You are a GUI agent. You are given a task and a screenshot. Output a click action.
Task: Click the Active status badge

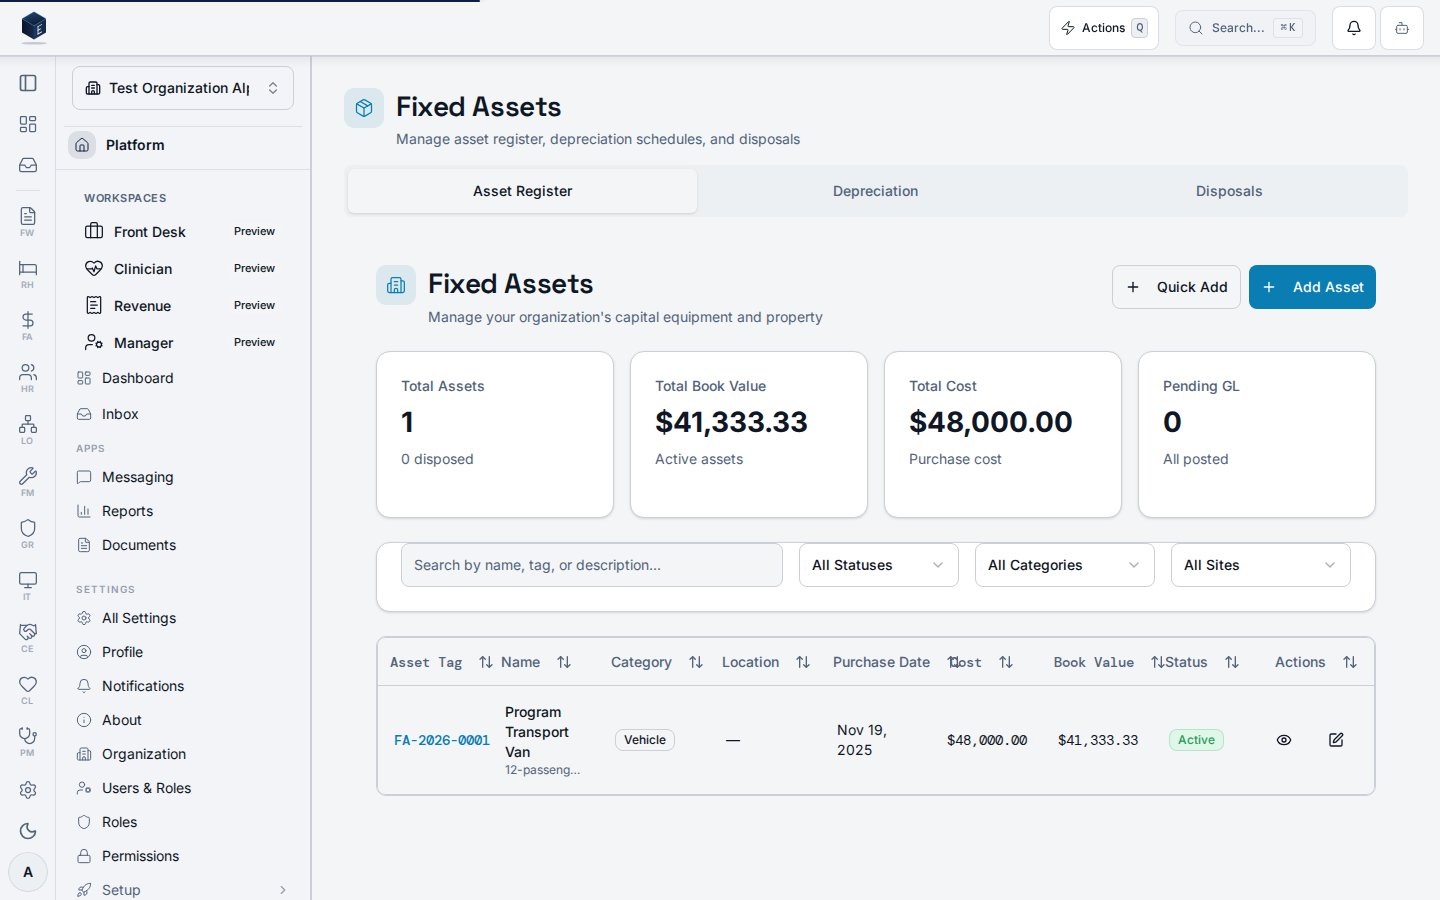(1196, 740)
